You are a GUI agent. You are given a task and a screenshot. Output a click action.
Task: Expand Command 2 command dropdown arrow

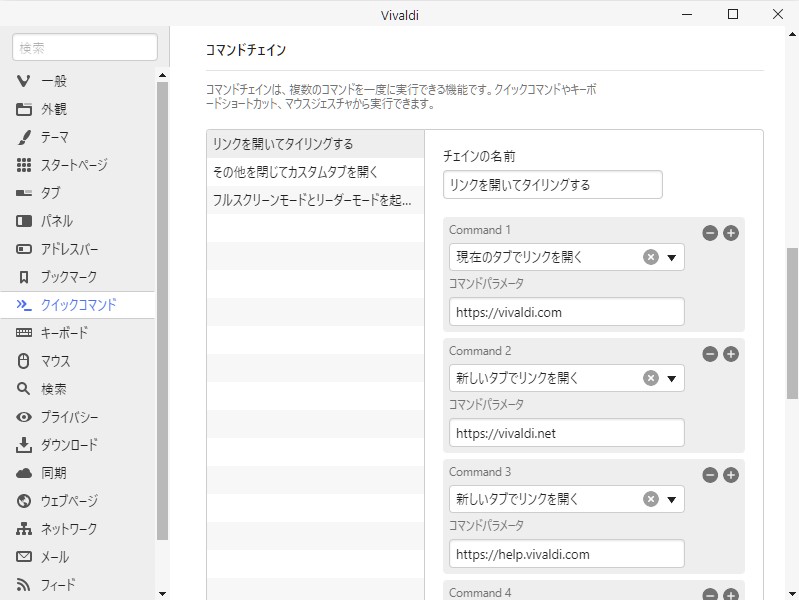[672, 378]
